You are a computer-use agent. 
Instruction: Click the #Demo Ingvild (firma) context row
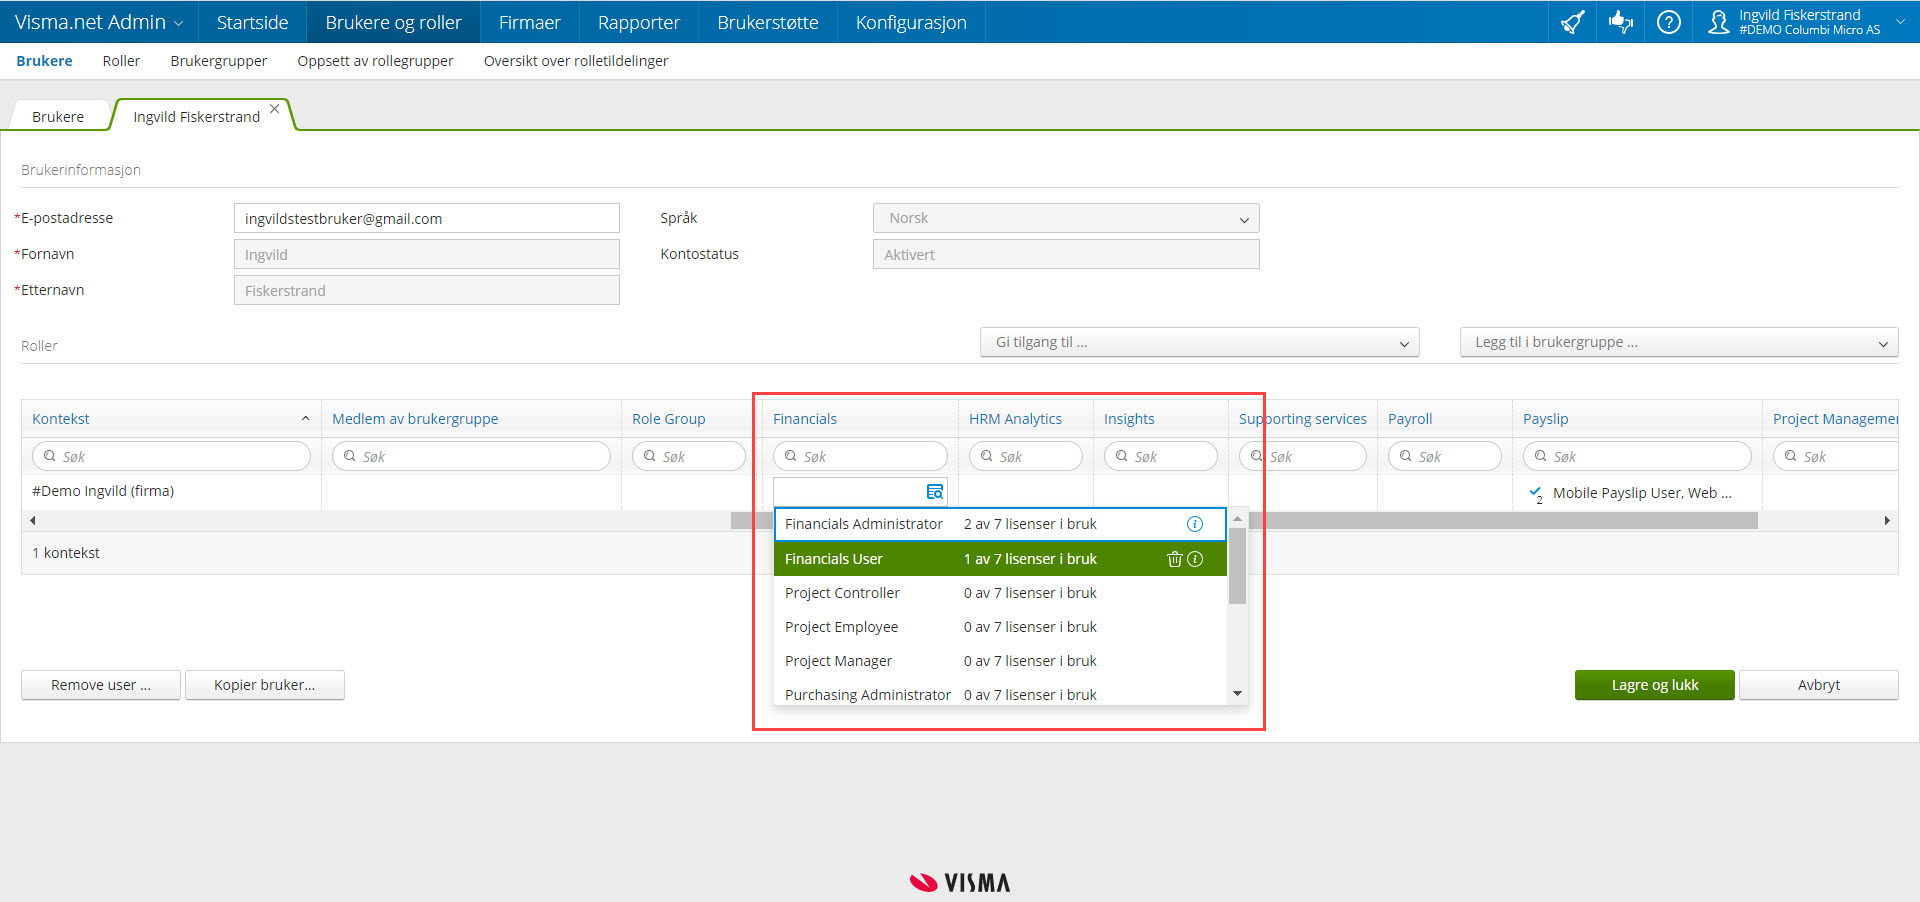pos(103,491)
